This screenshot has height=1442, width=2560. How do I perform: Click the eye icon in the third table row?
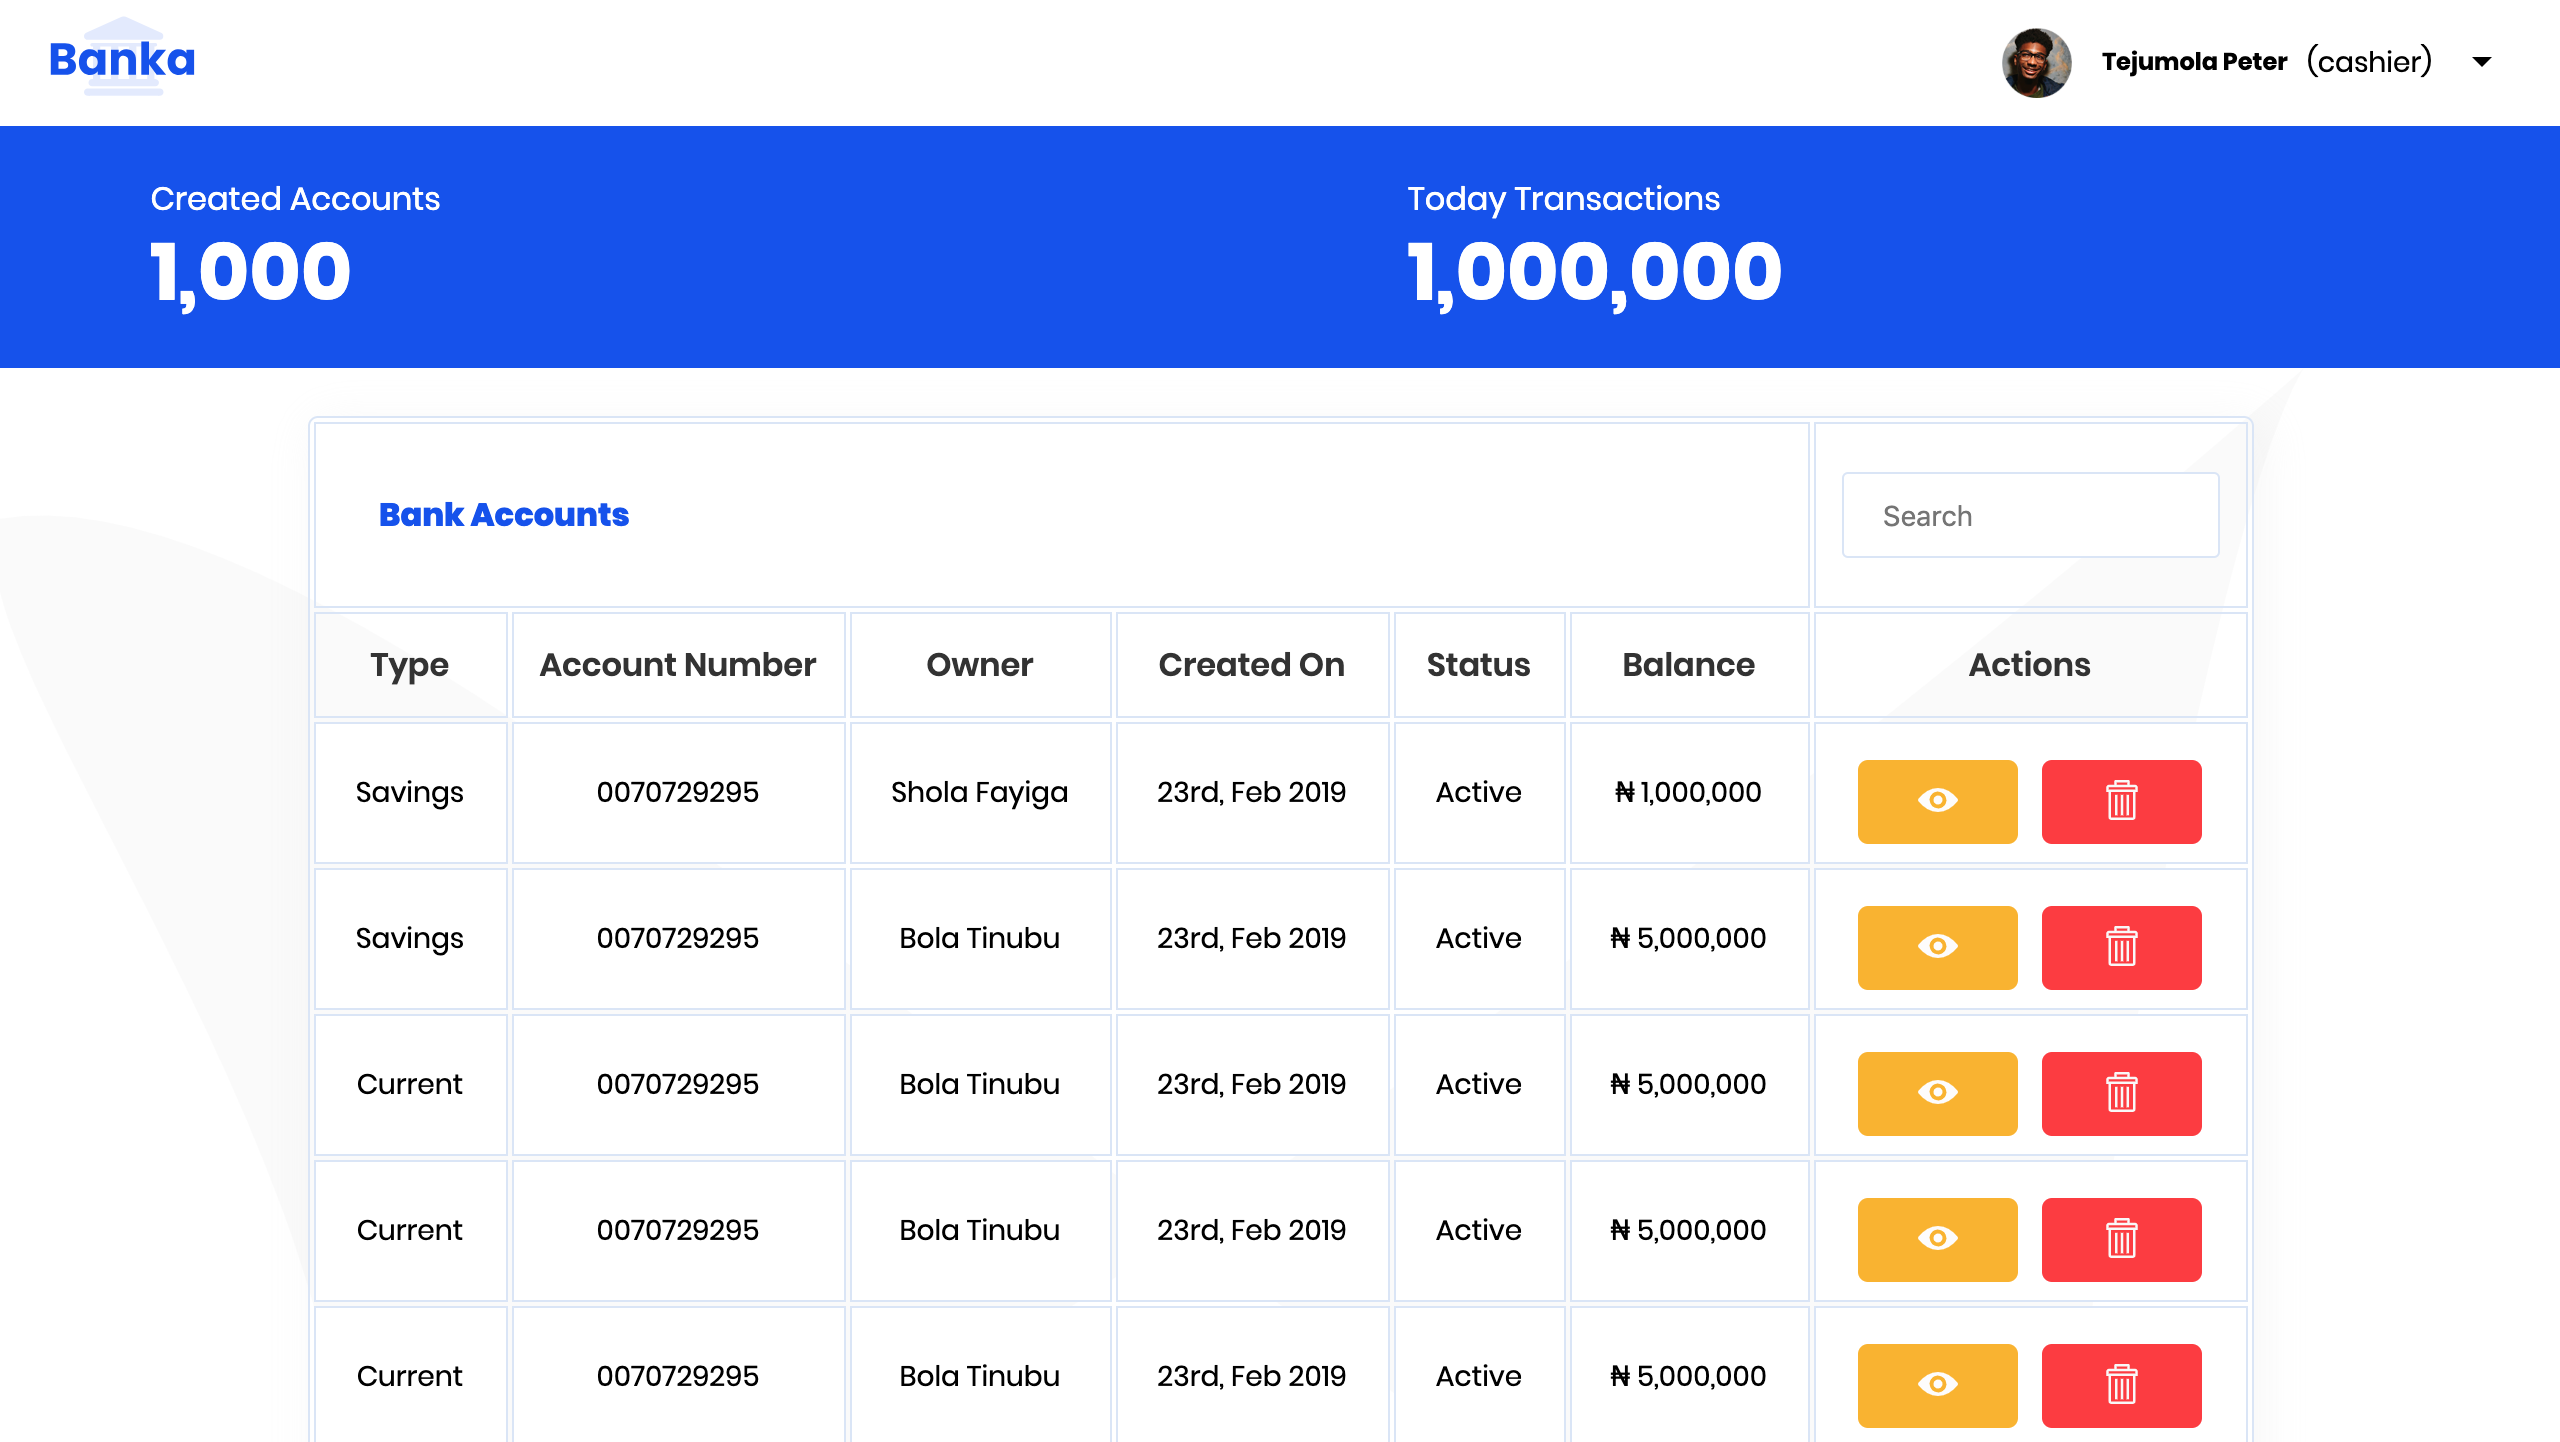point(1937,1093)
